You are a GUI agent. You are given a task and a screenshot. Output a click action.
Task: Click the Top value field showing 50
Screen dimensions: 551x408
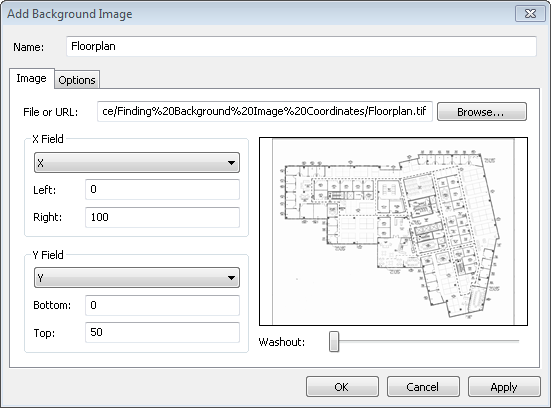[x=162, y=332]
